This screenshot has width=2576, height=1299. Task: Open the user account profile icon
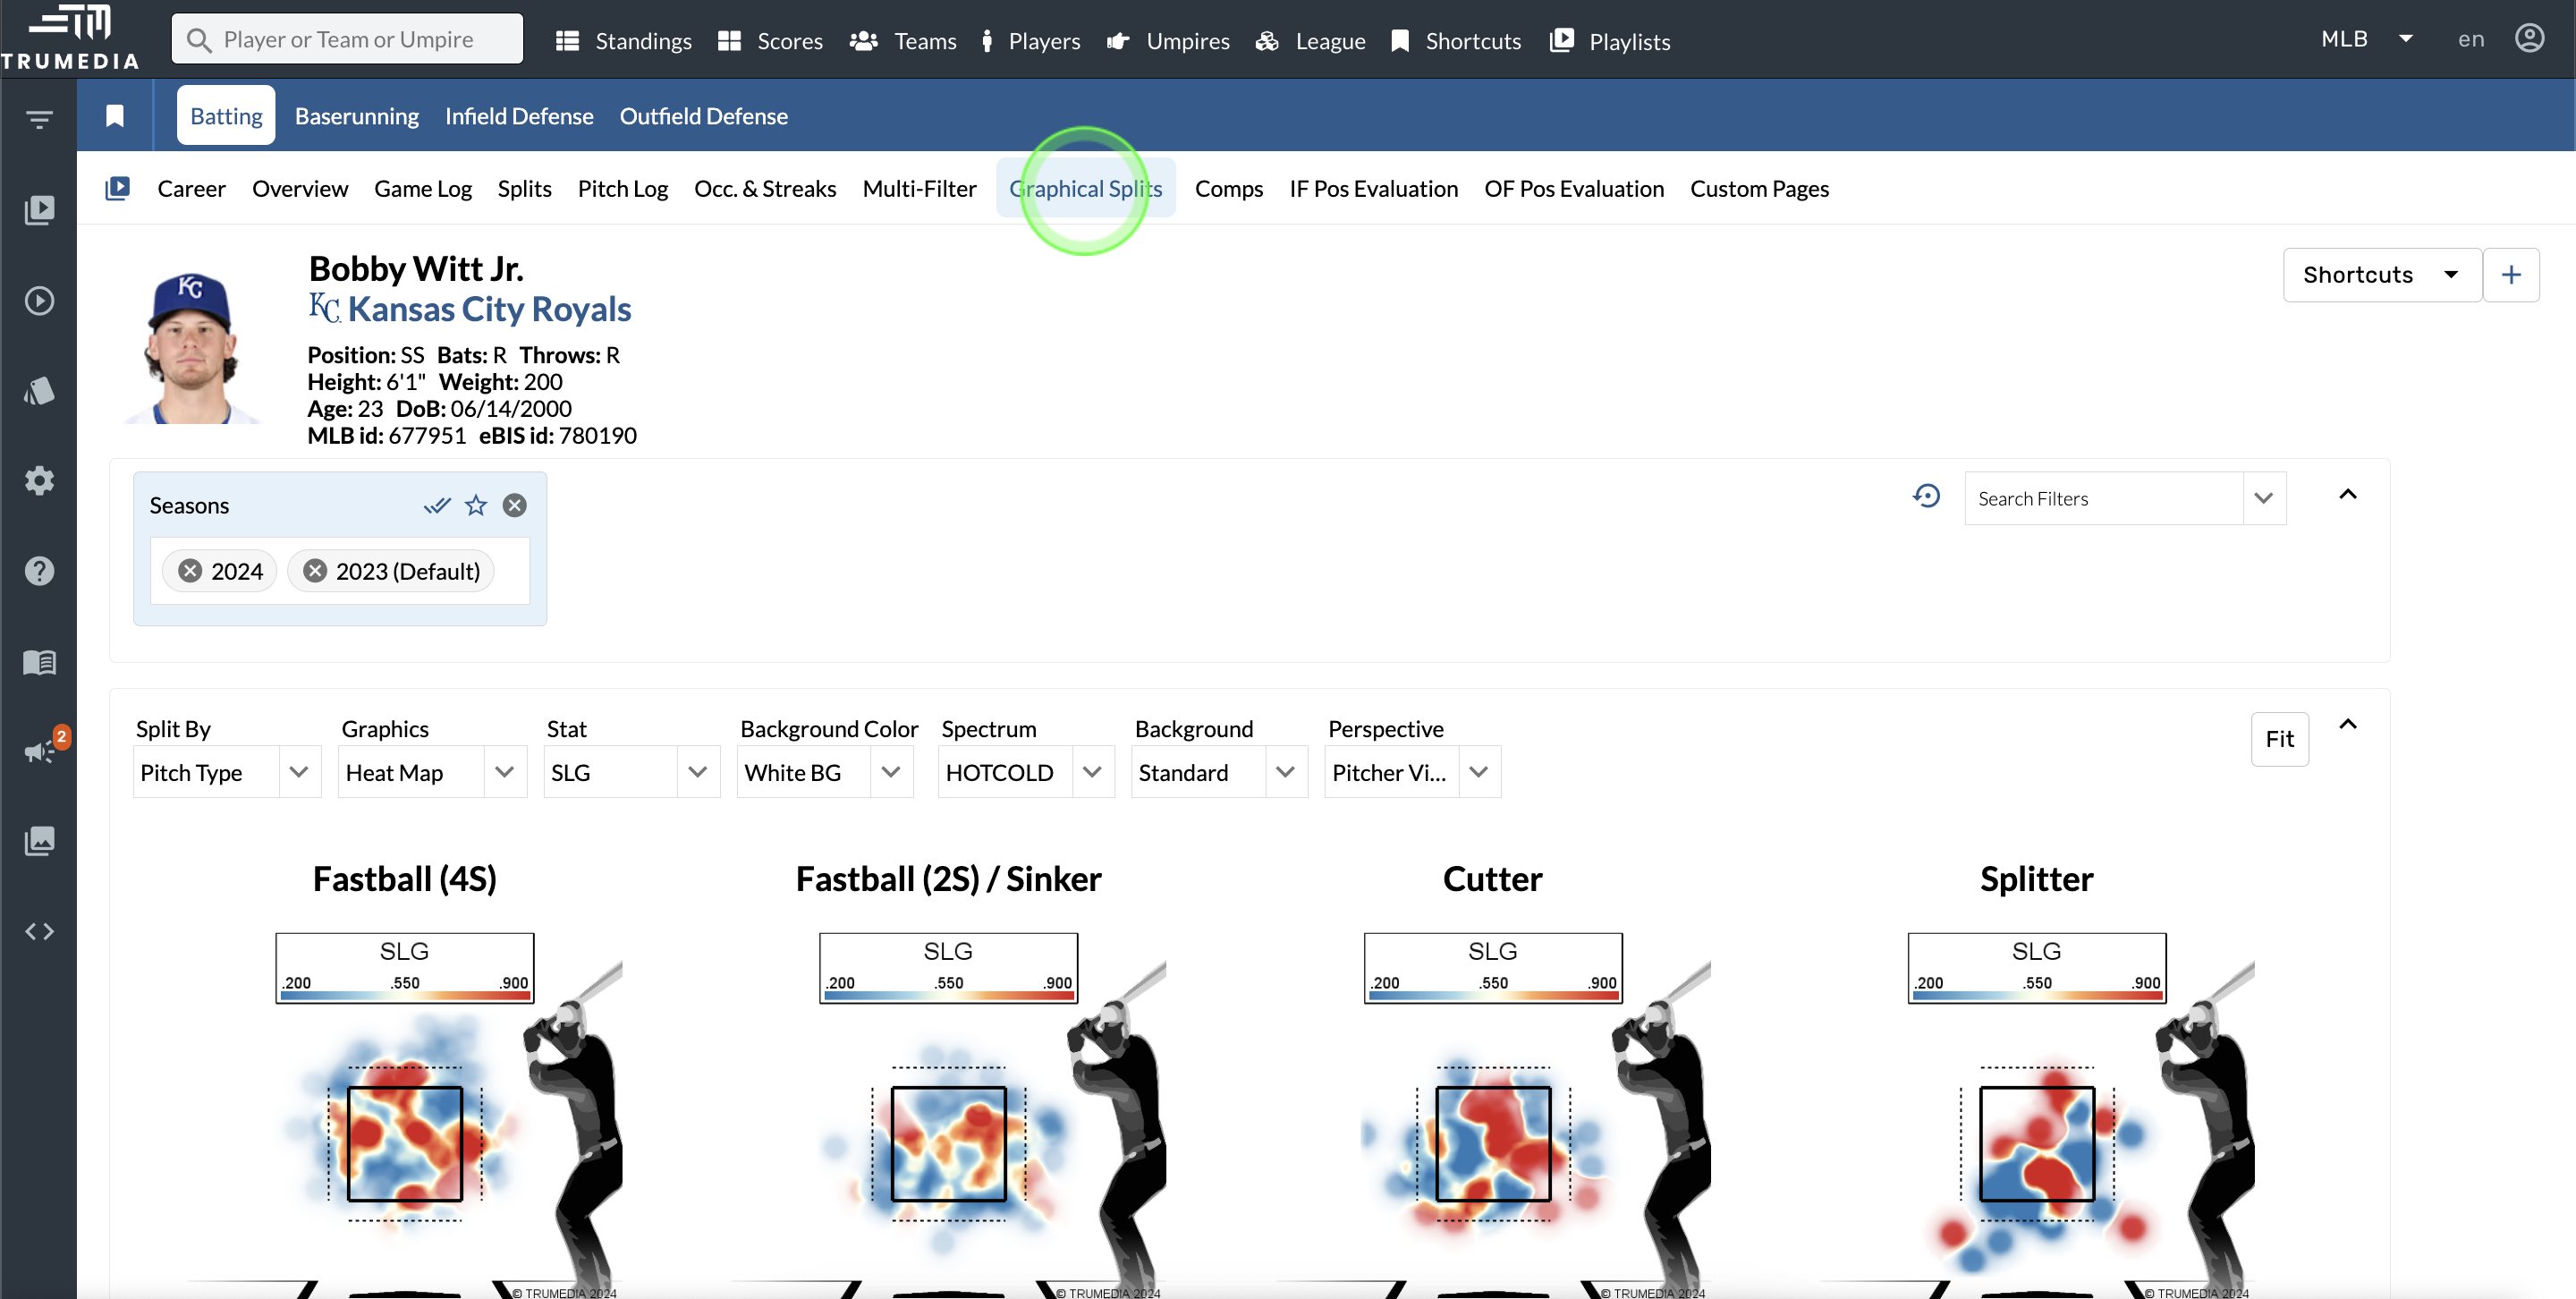tap(2529, 39)
